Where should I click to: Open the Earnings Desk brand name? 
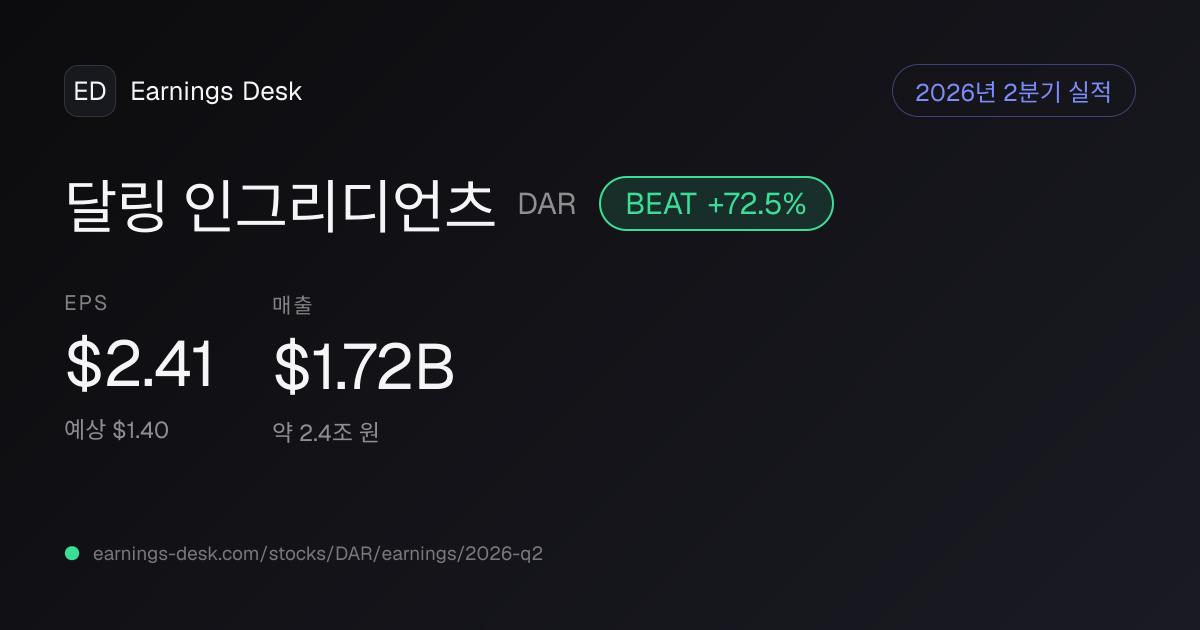coord(216,92)
